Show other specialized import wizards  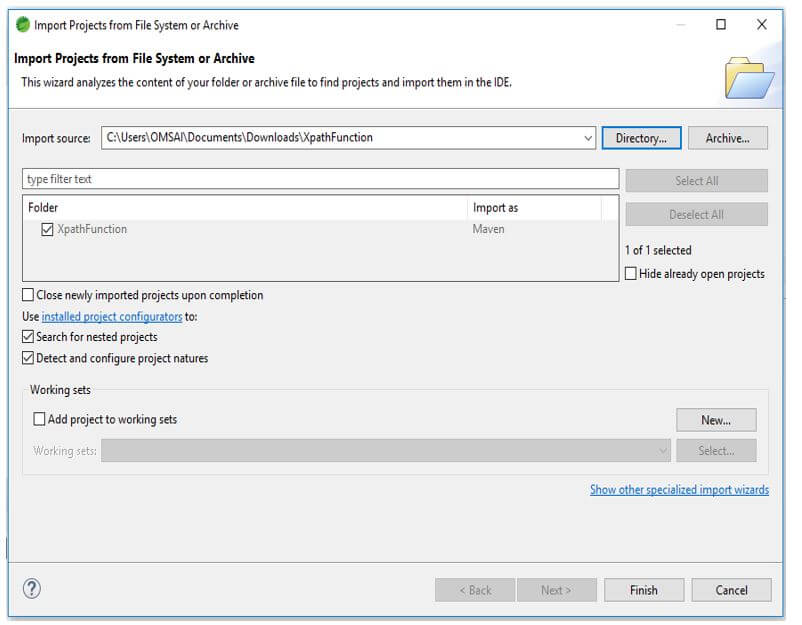point(679,490)
